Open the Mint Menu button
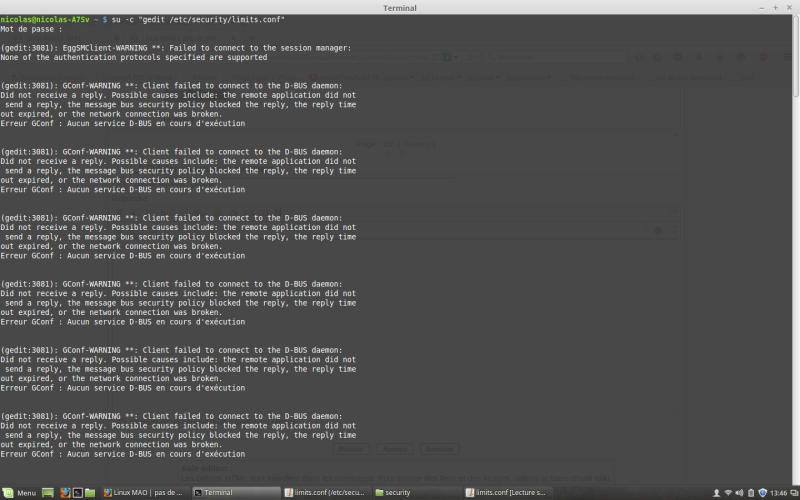Screen dimensions: 800x500 (x=19, y=493)
